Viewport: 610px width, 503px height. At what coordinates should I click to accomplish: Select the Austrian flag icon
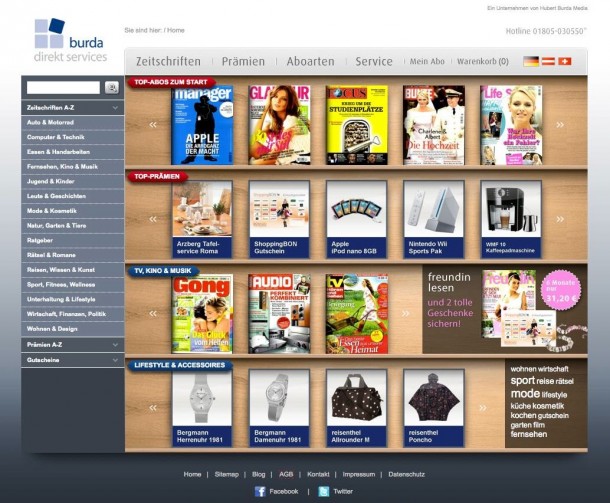(x=548, y=61)
